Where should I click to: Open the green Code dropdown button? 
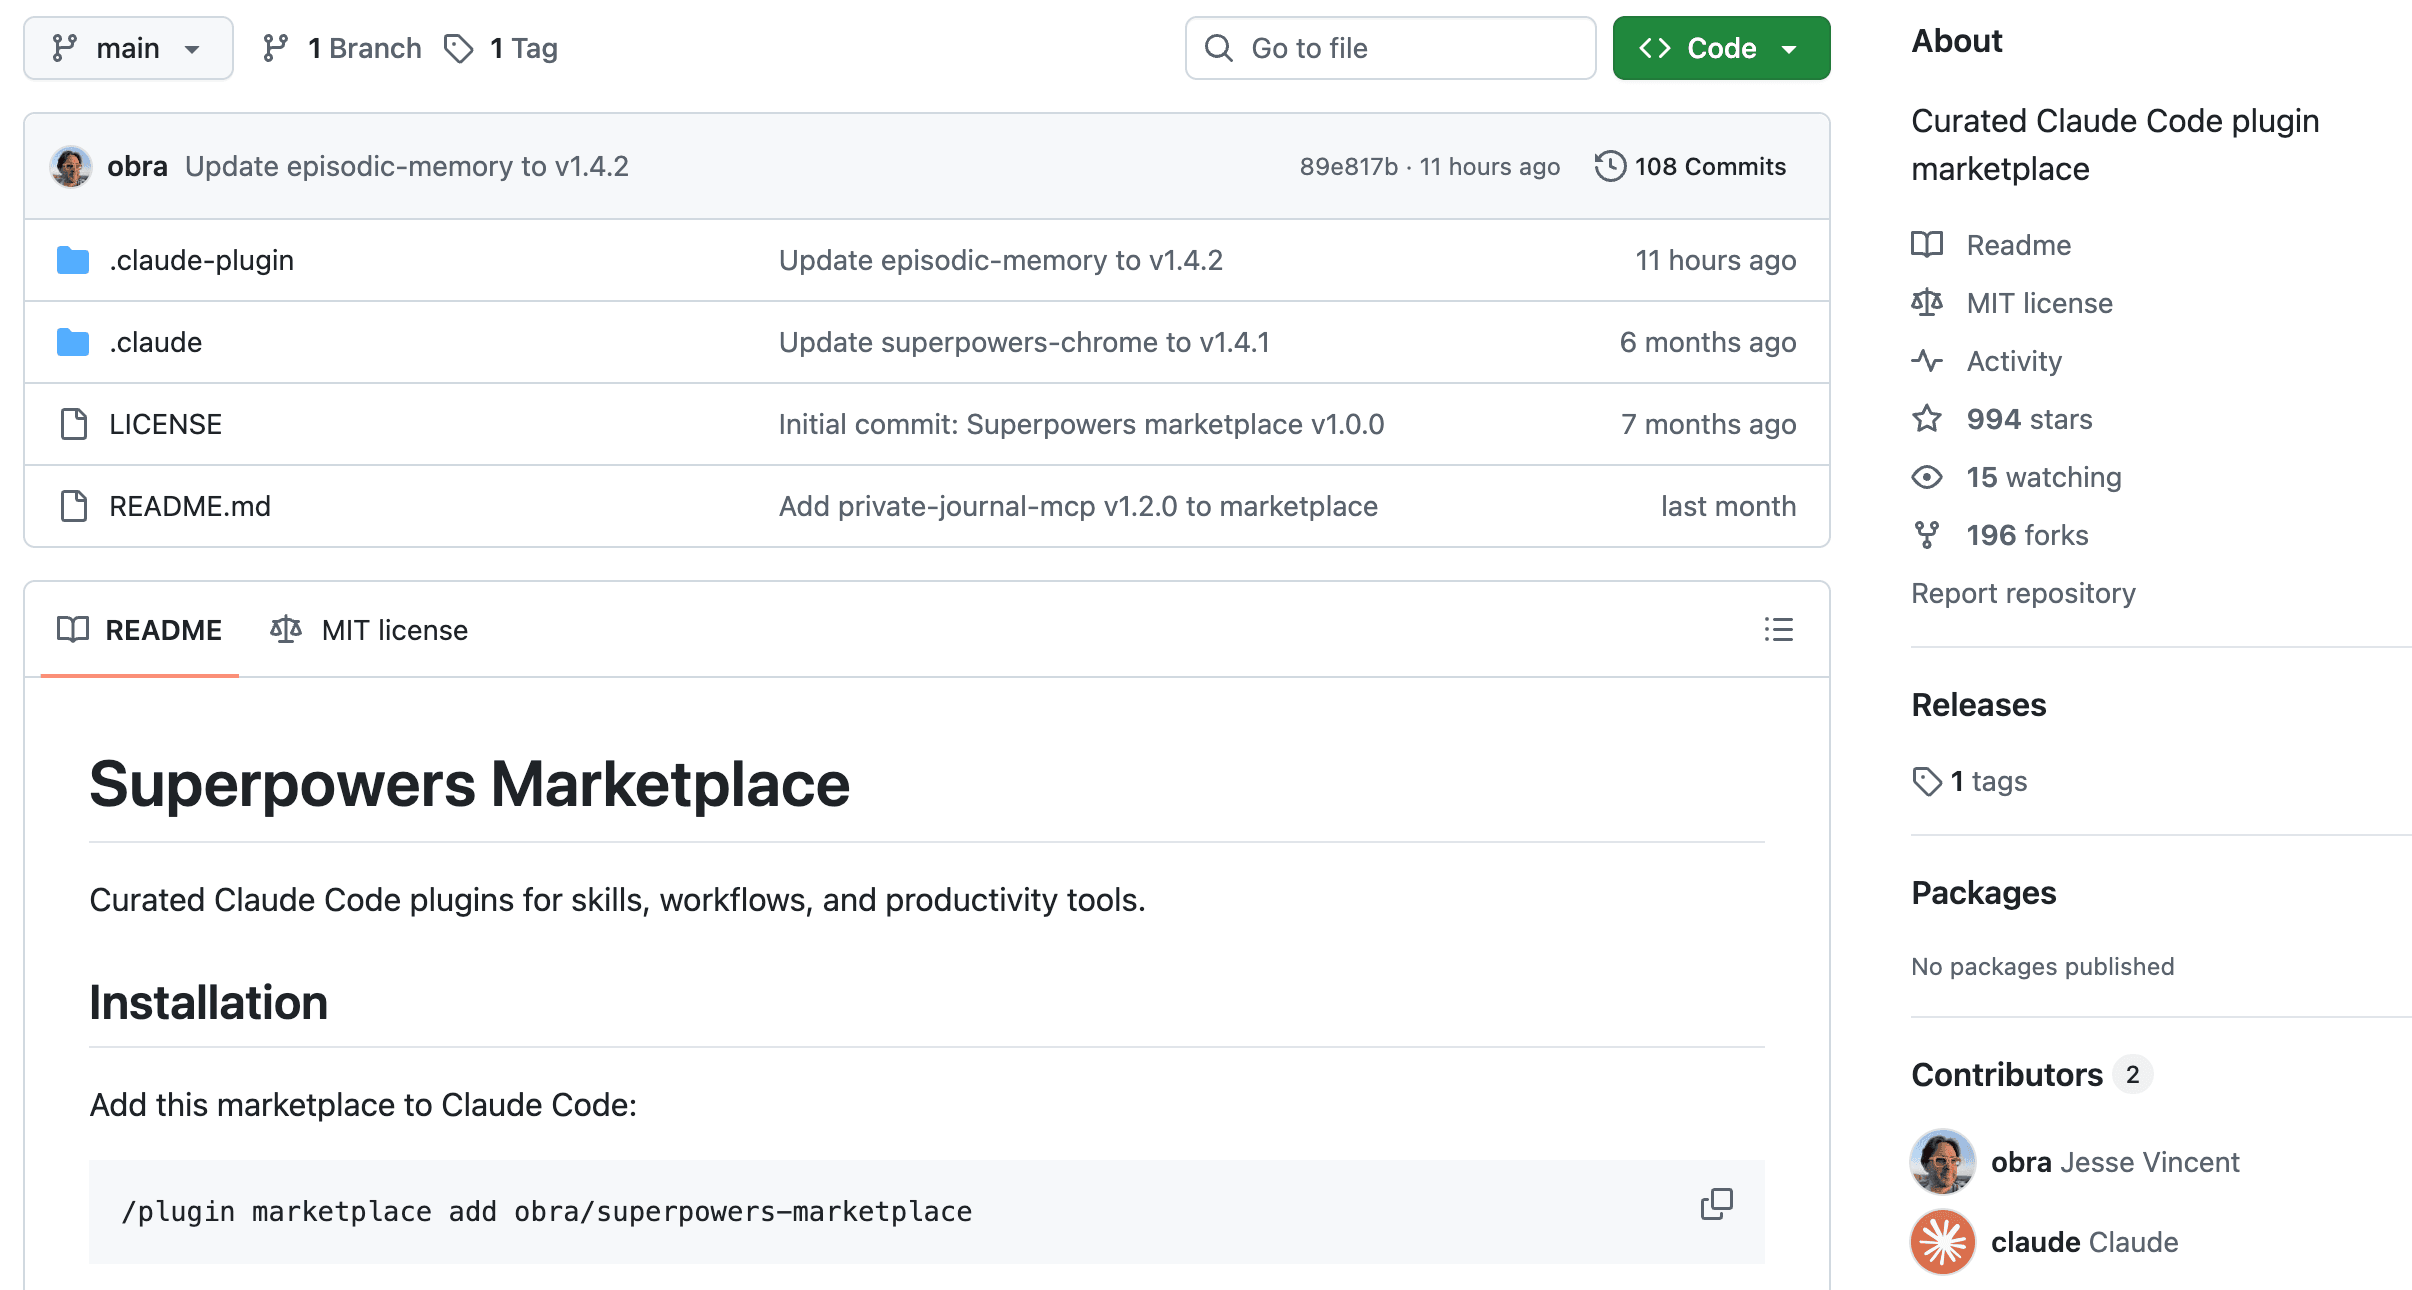(1721, 48)
